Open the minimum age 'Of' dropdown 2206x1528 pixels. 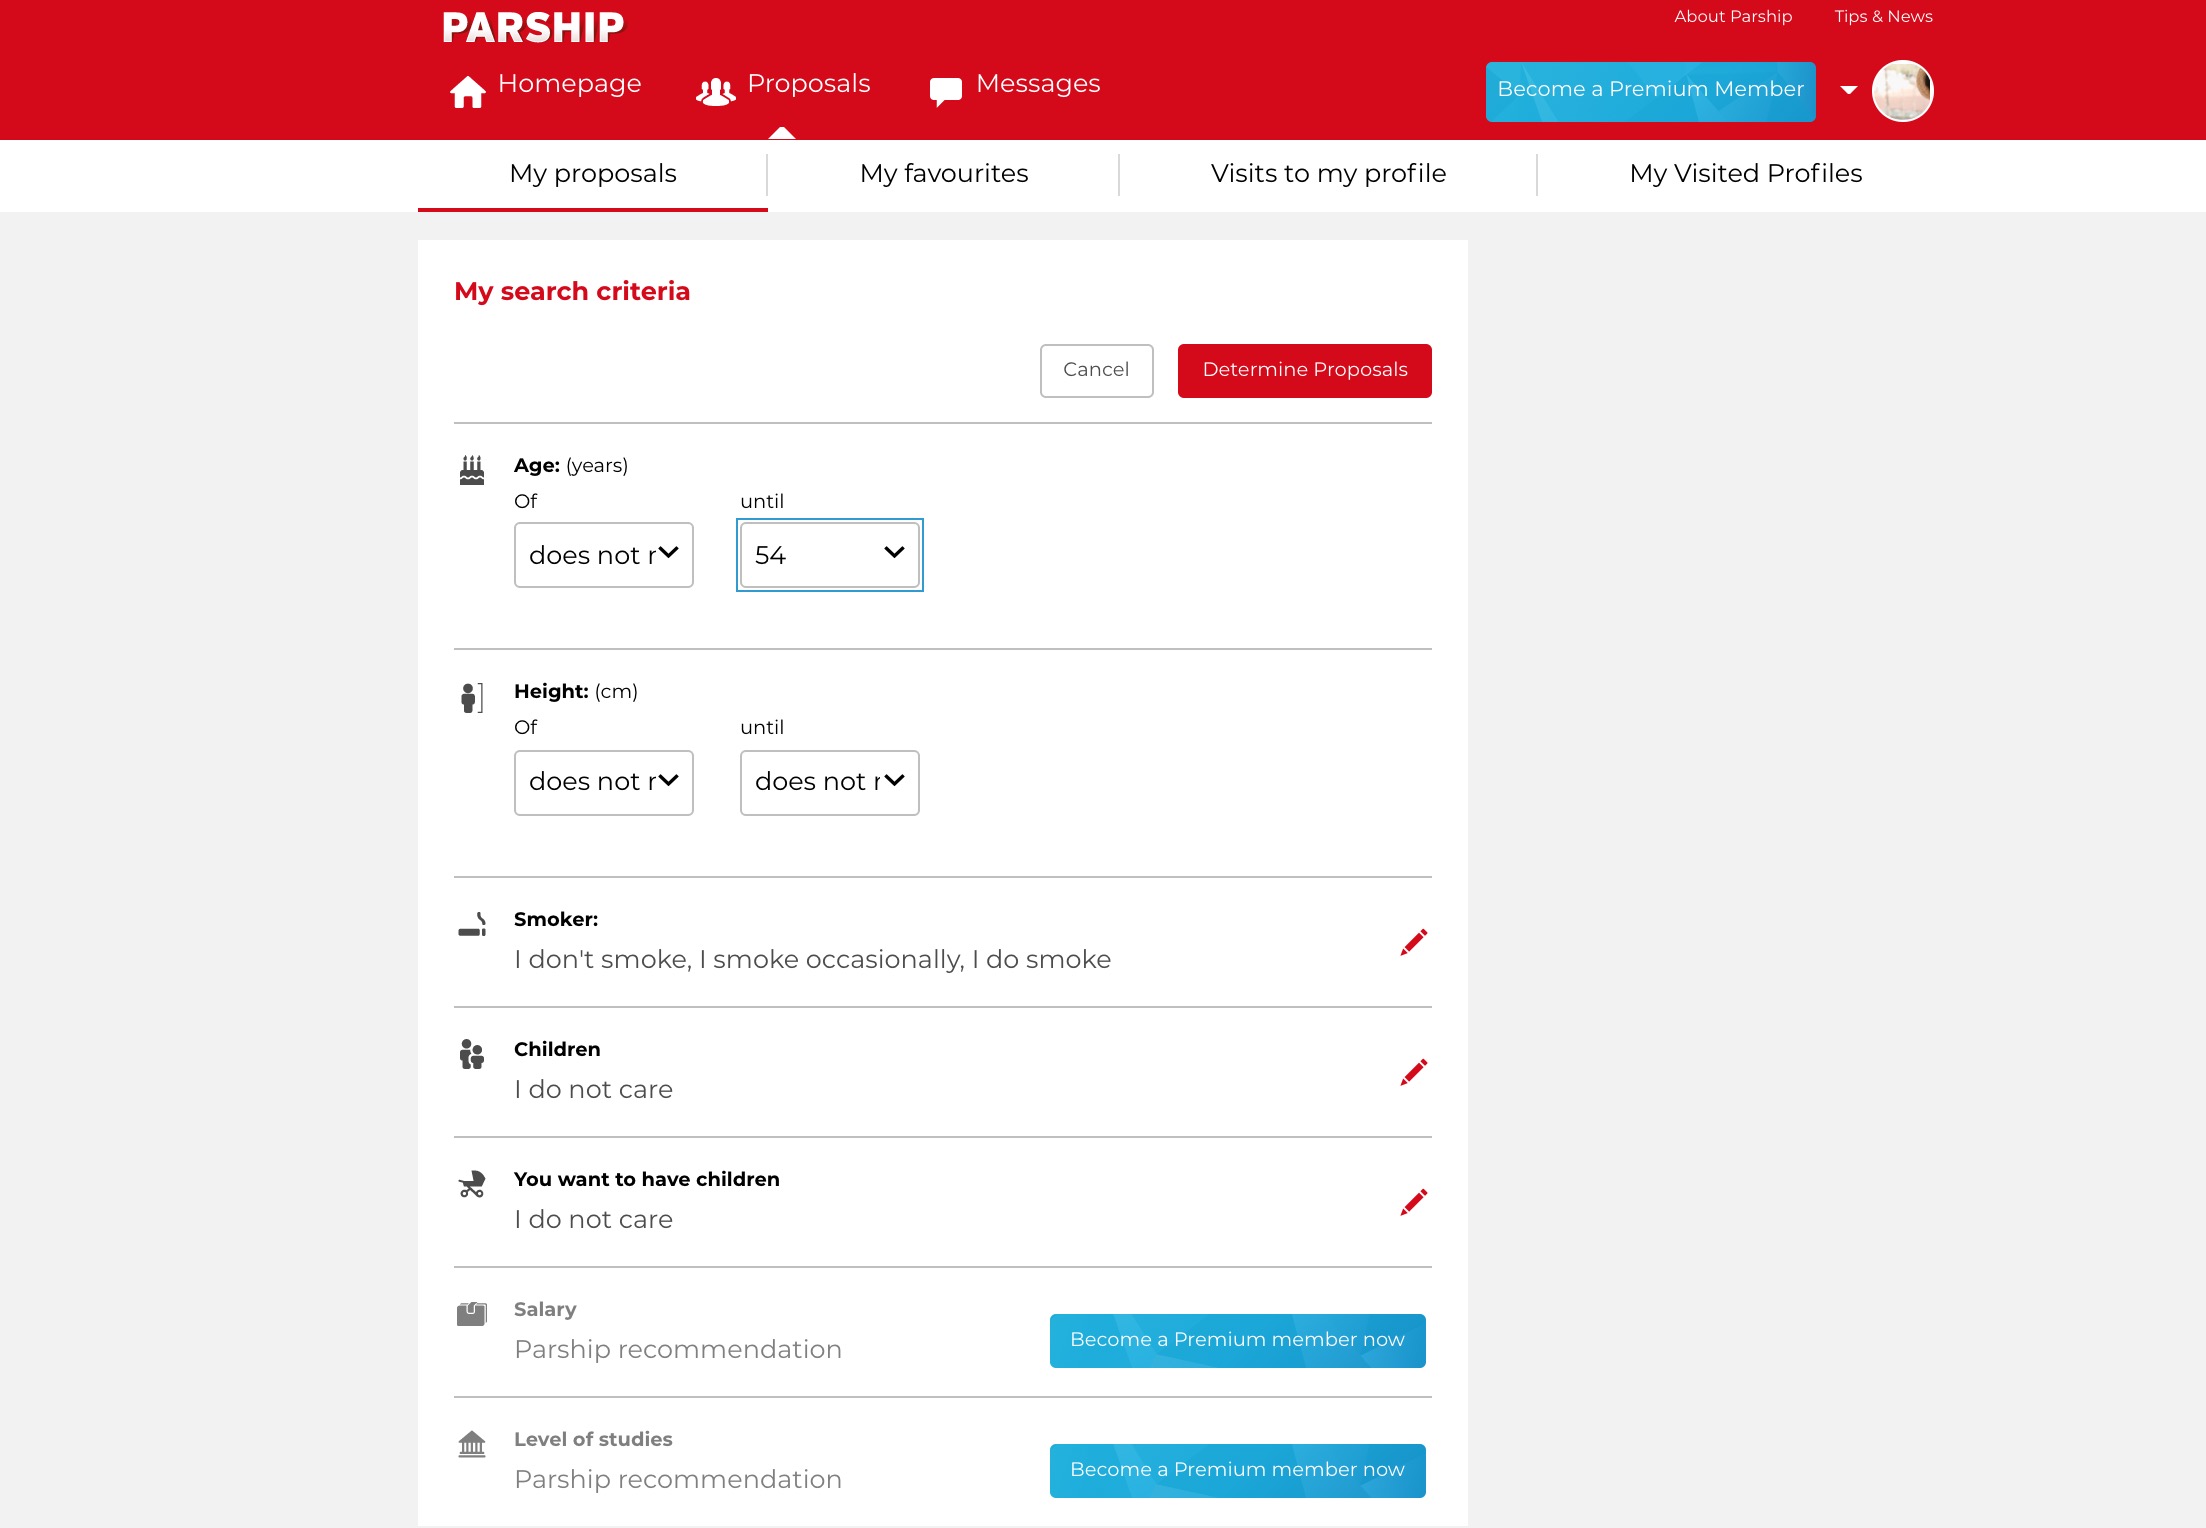[603, 555]
